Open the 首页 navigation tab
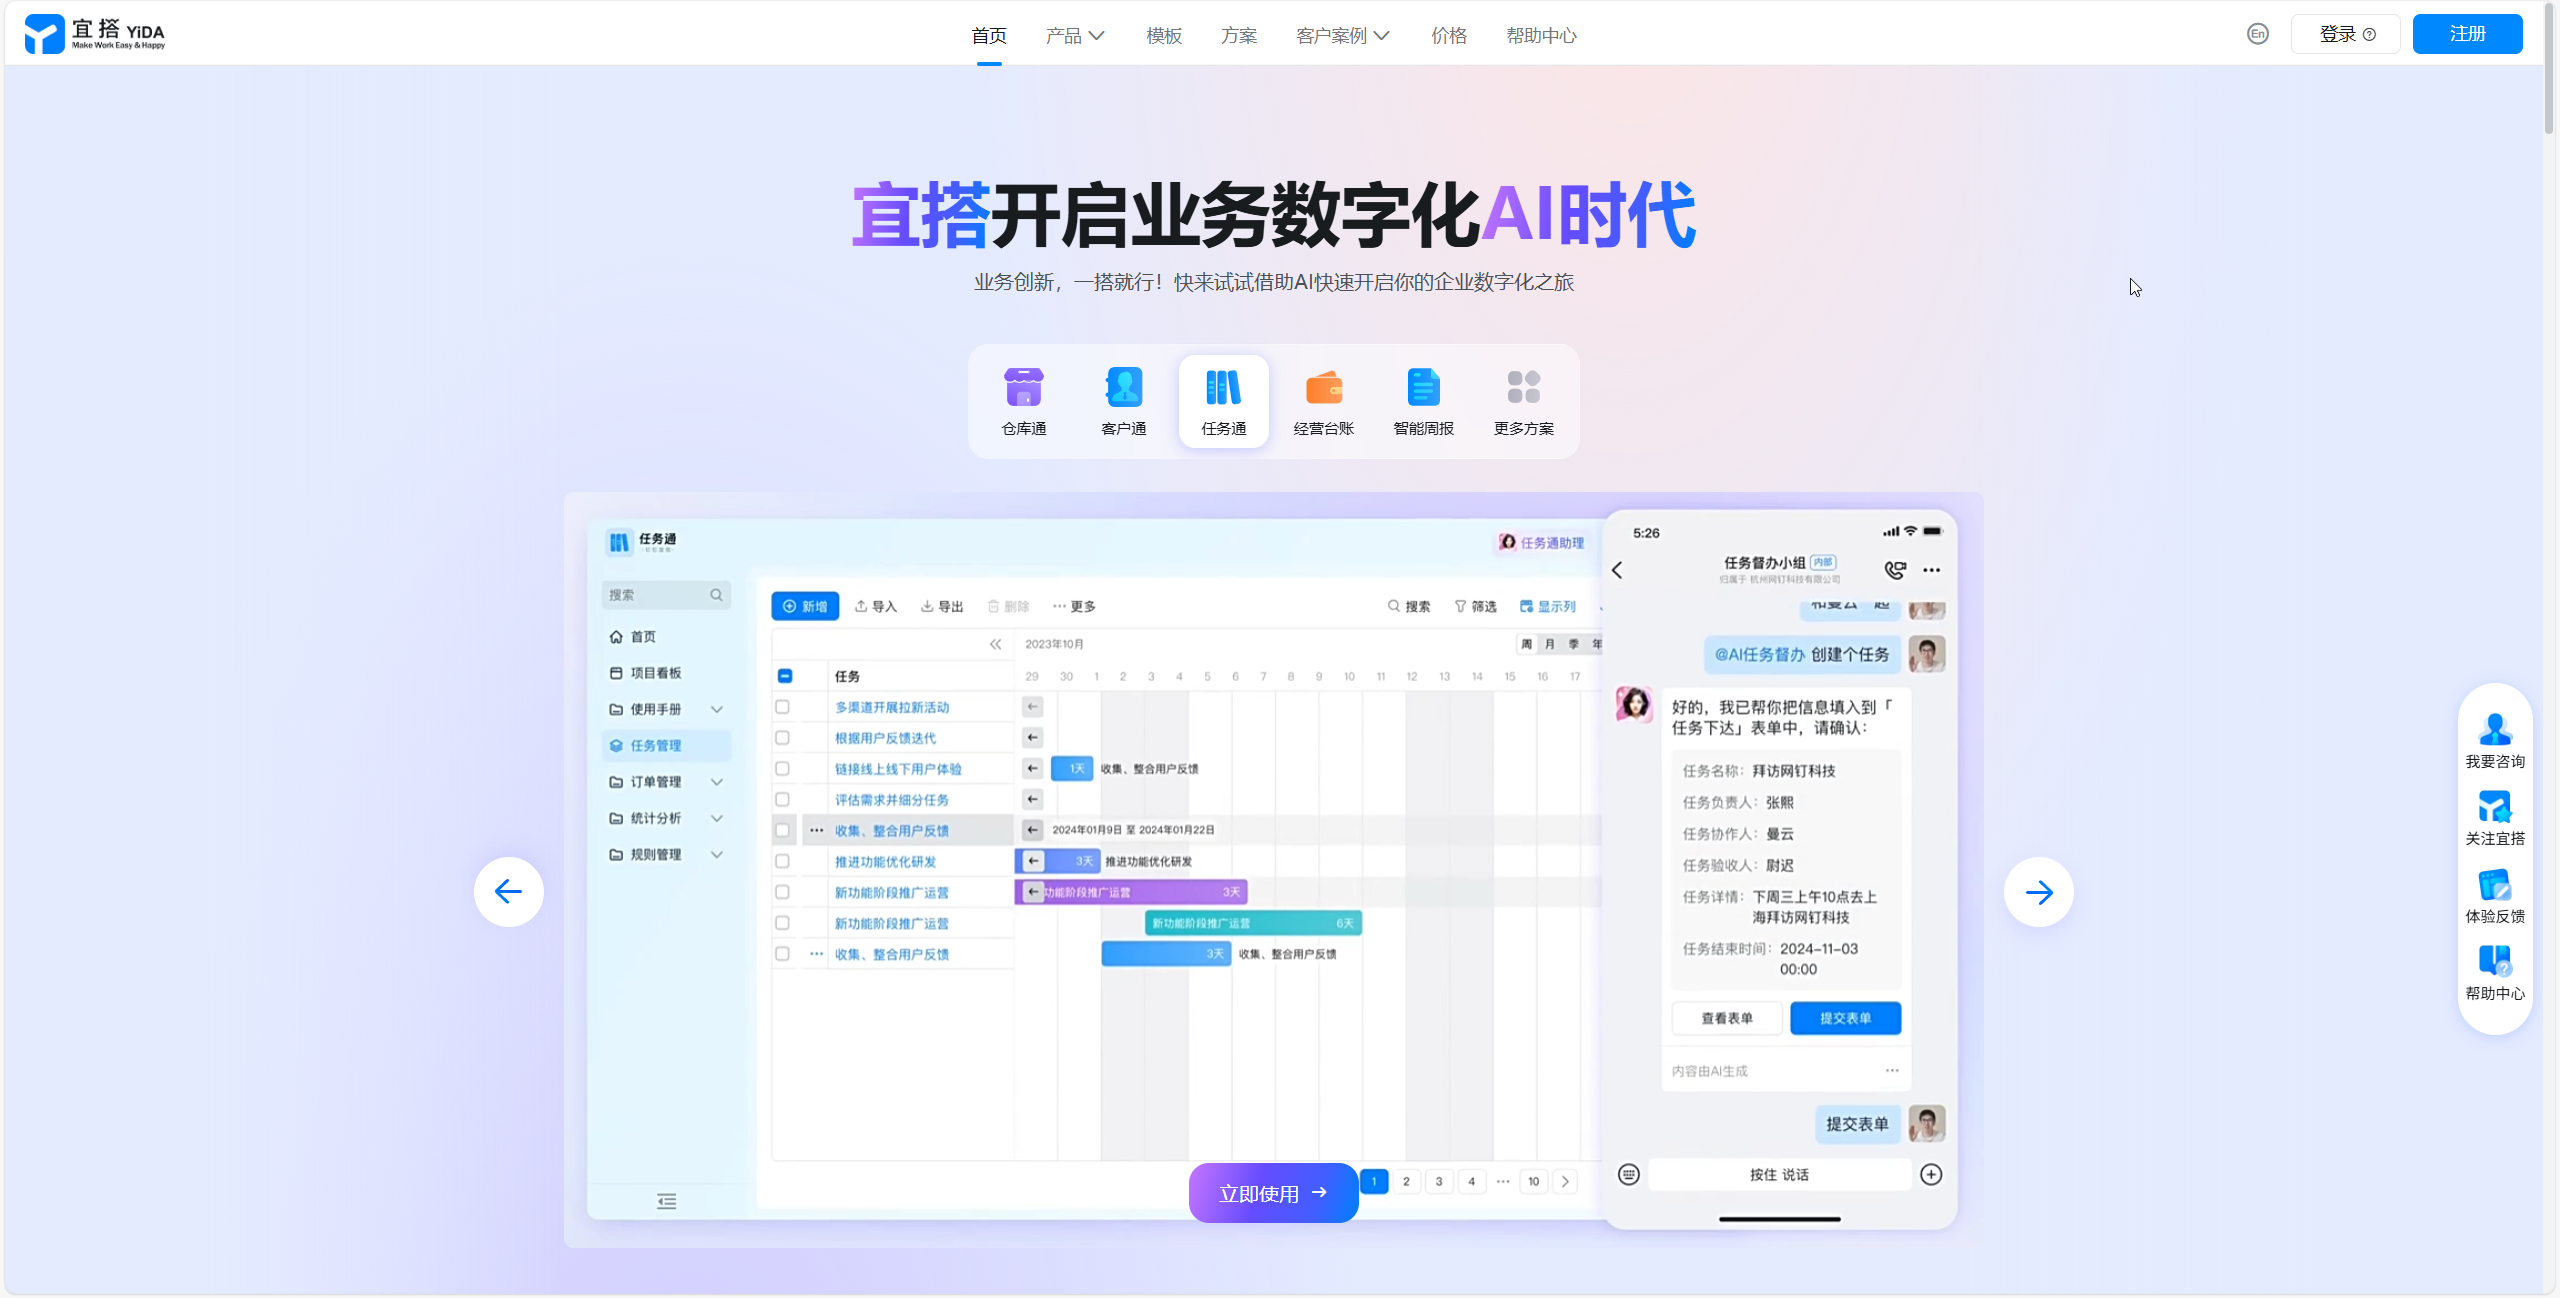 pyautogui.click(x=989, y=35)
